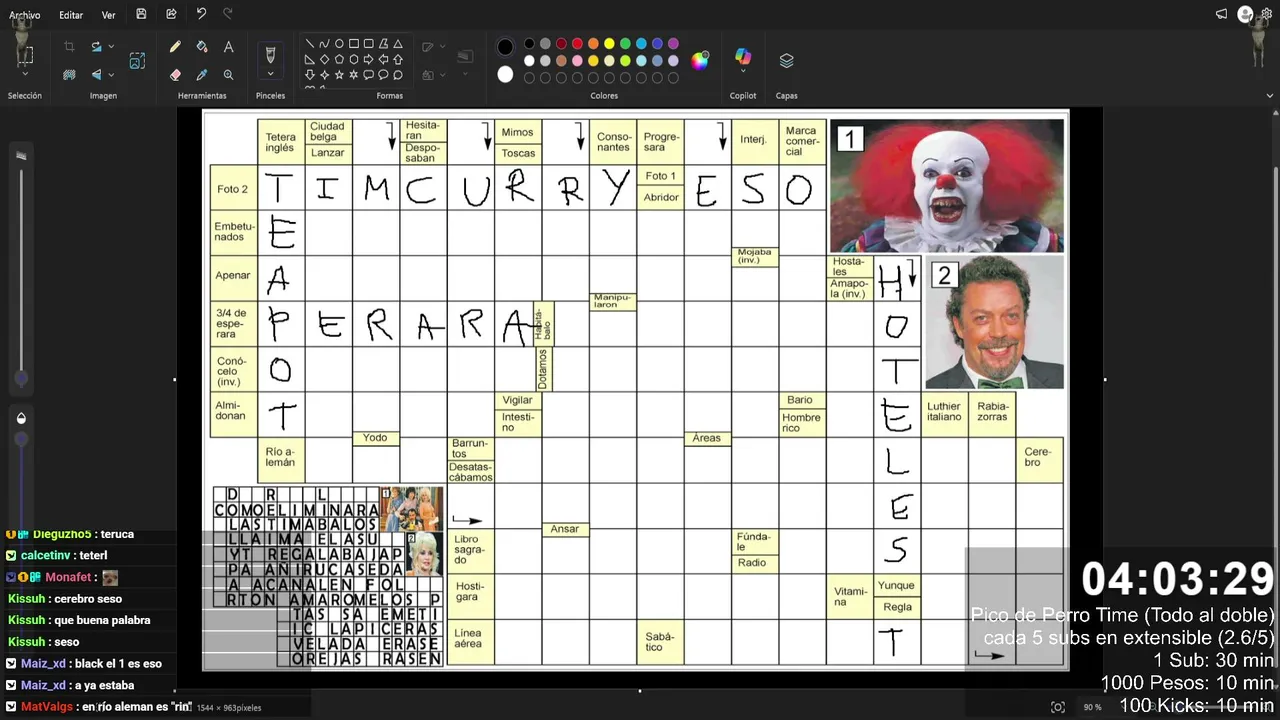Screen dimensions: 1280x720
Task: Click the Pennywise clown photo 1
Action: click(x=946, y=186)
